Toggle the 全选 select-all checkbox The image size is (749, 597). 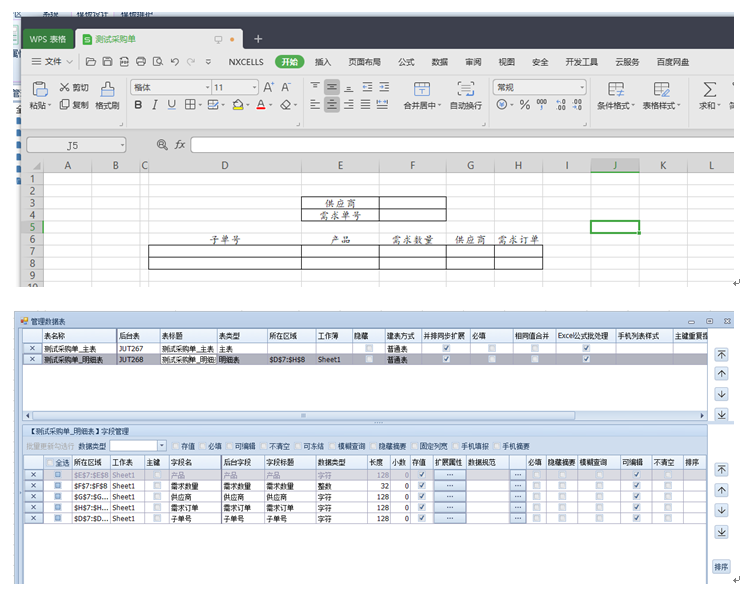52,463
